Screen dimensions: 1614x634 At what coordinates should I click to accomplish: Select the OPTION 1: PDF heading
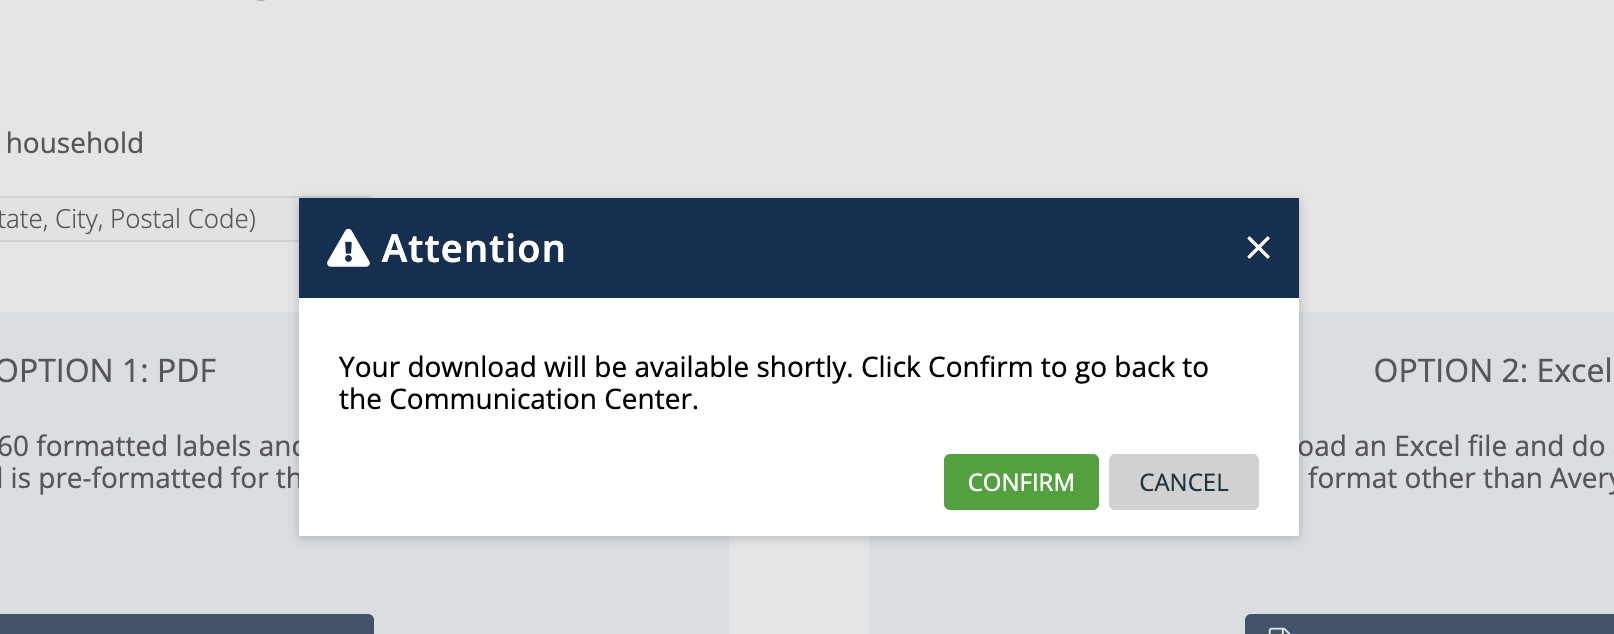point(107,371)
